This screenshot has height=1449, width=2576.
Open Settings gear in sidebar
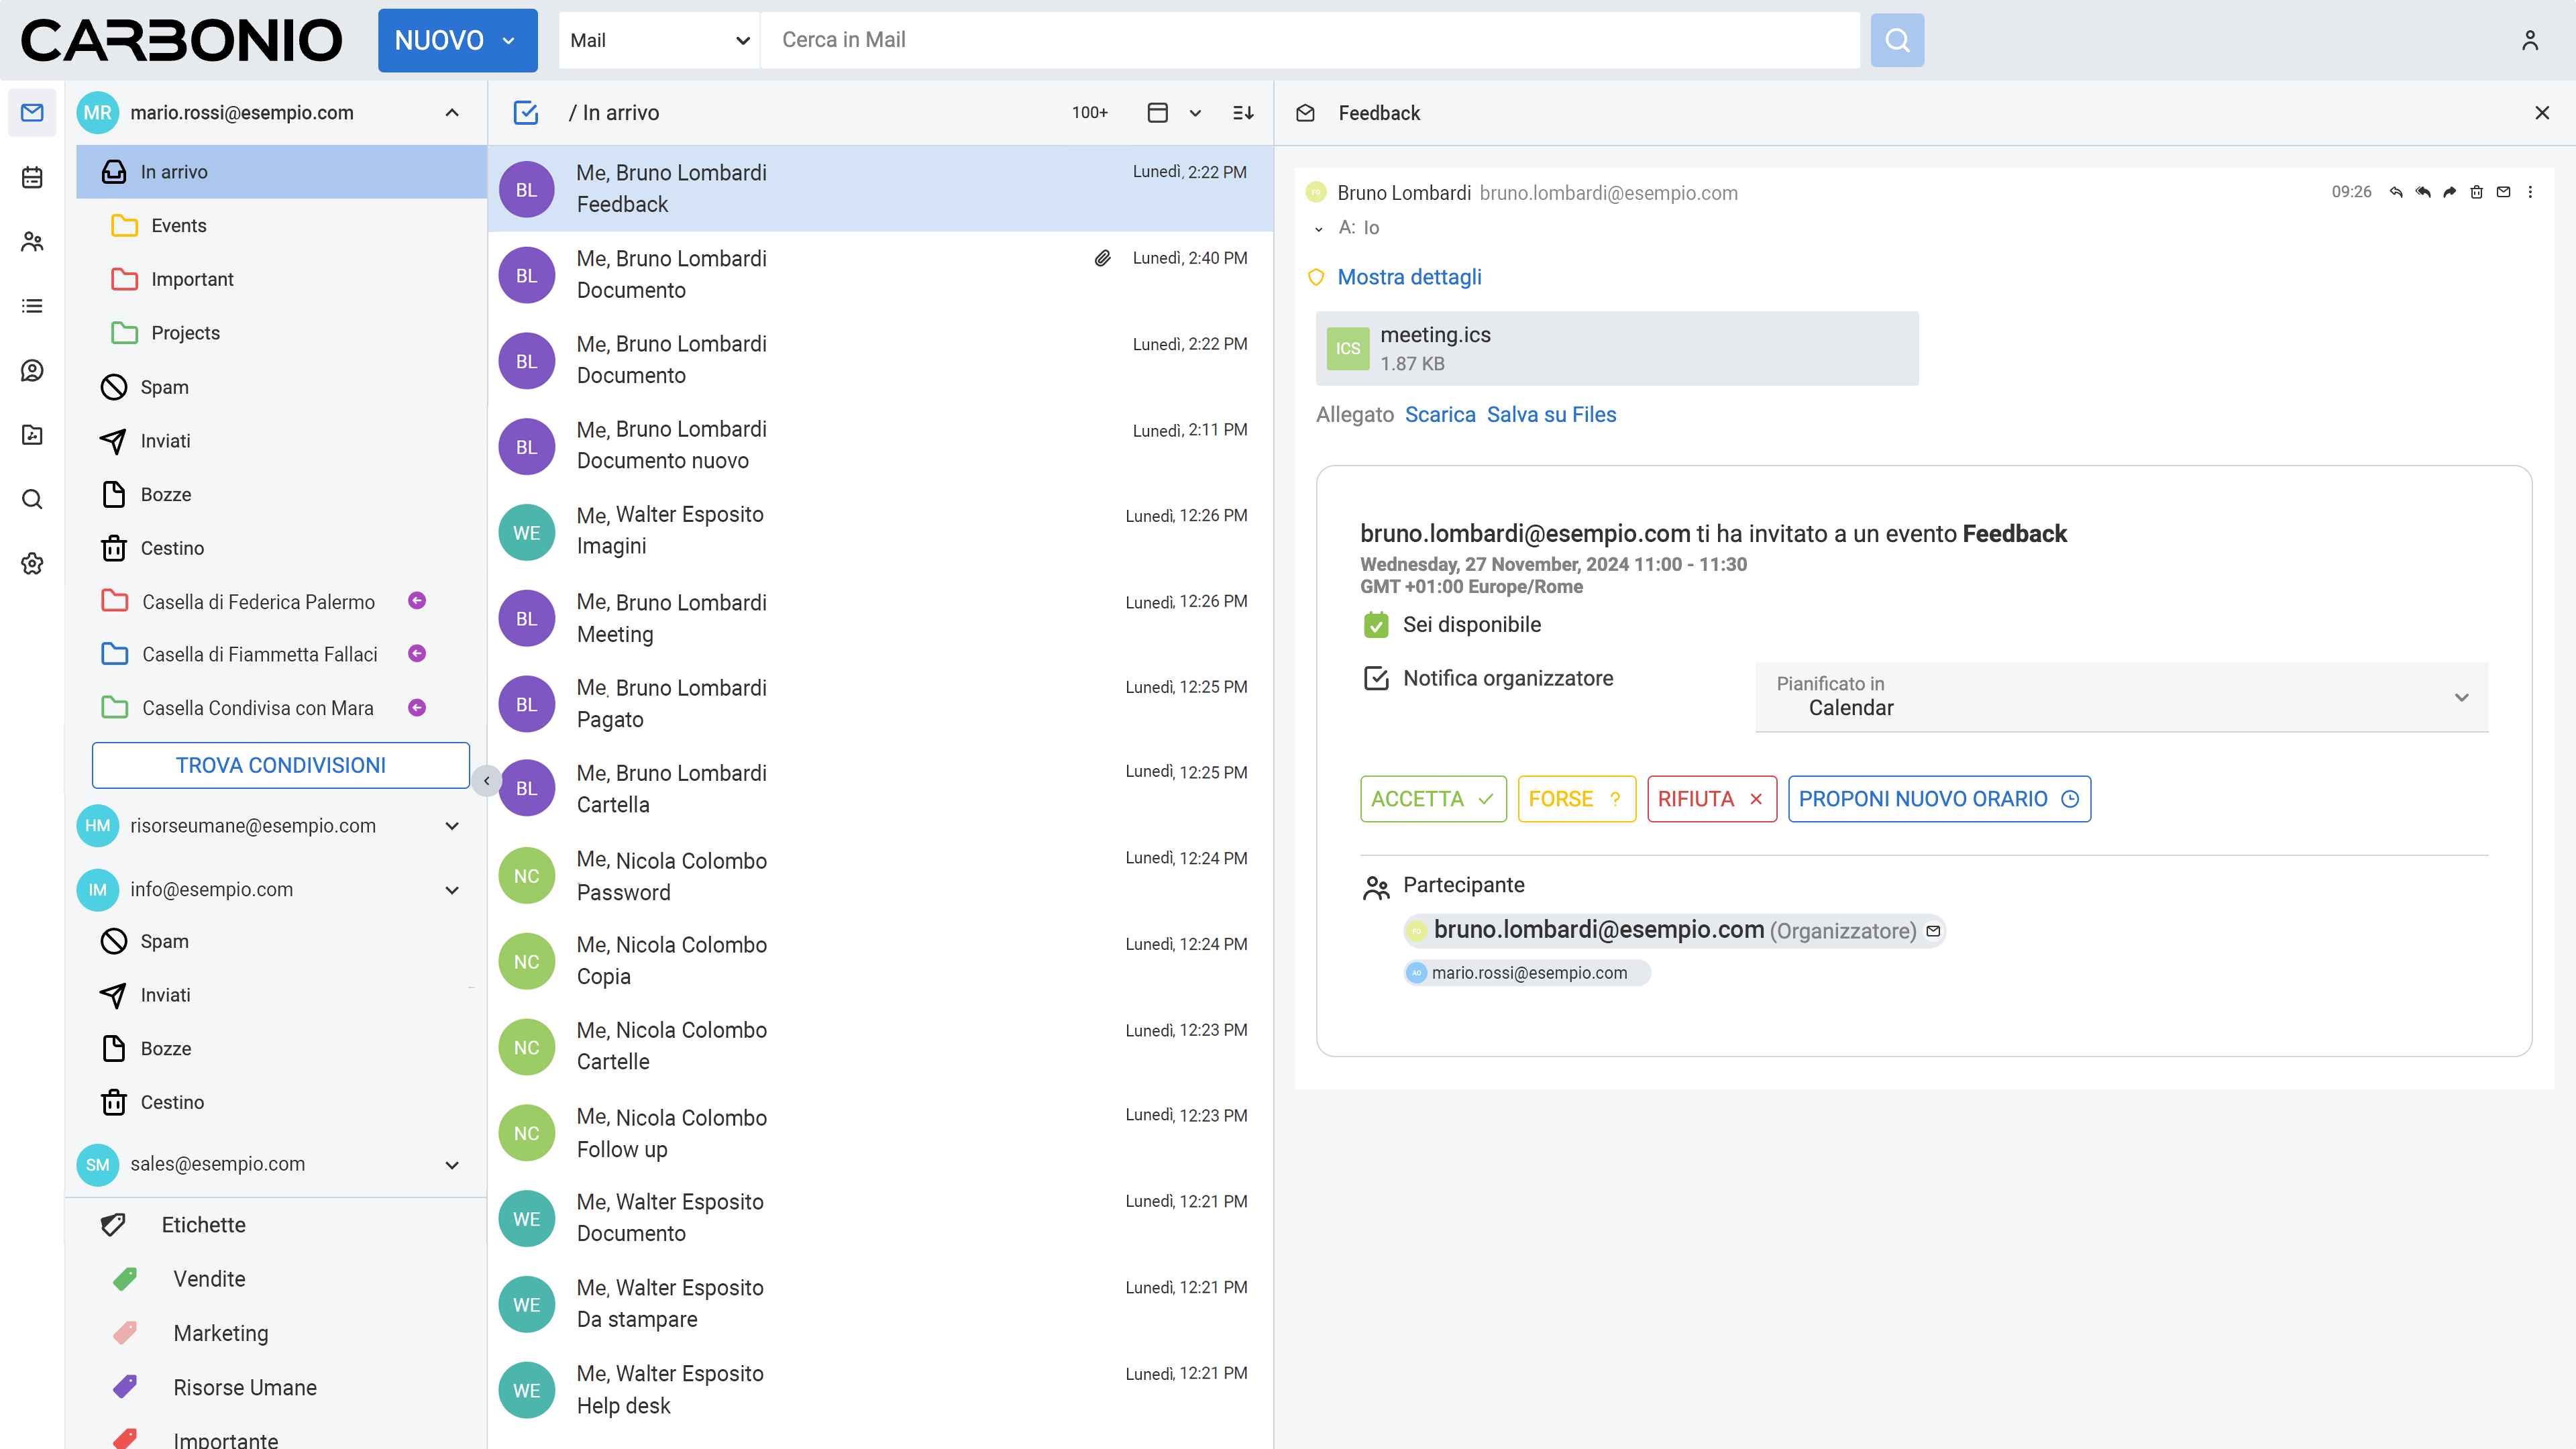coord(32,563)
